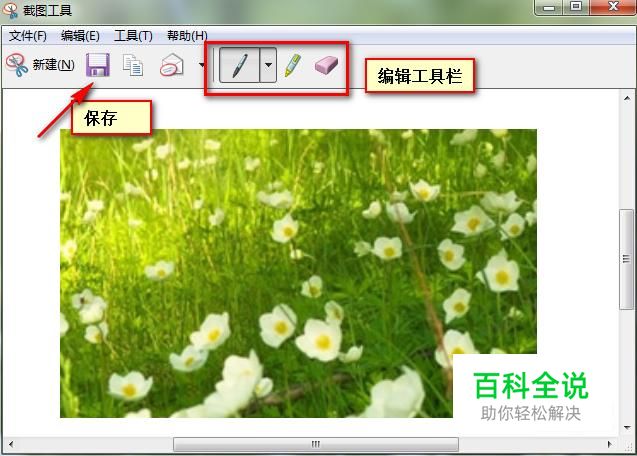Open the 编辑(E) menu
This screenshot has height=456, width=637.
pos(80,36)
